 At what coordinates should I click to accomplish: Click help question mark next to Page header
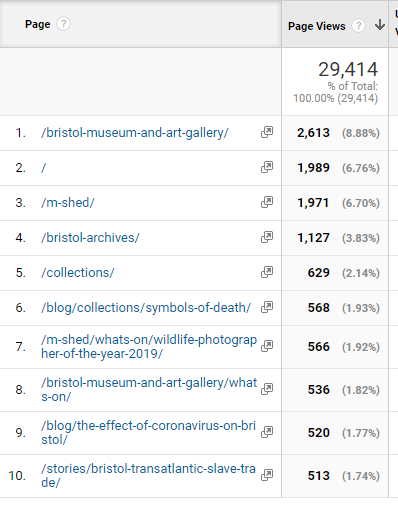[63, 24]
